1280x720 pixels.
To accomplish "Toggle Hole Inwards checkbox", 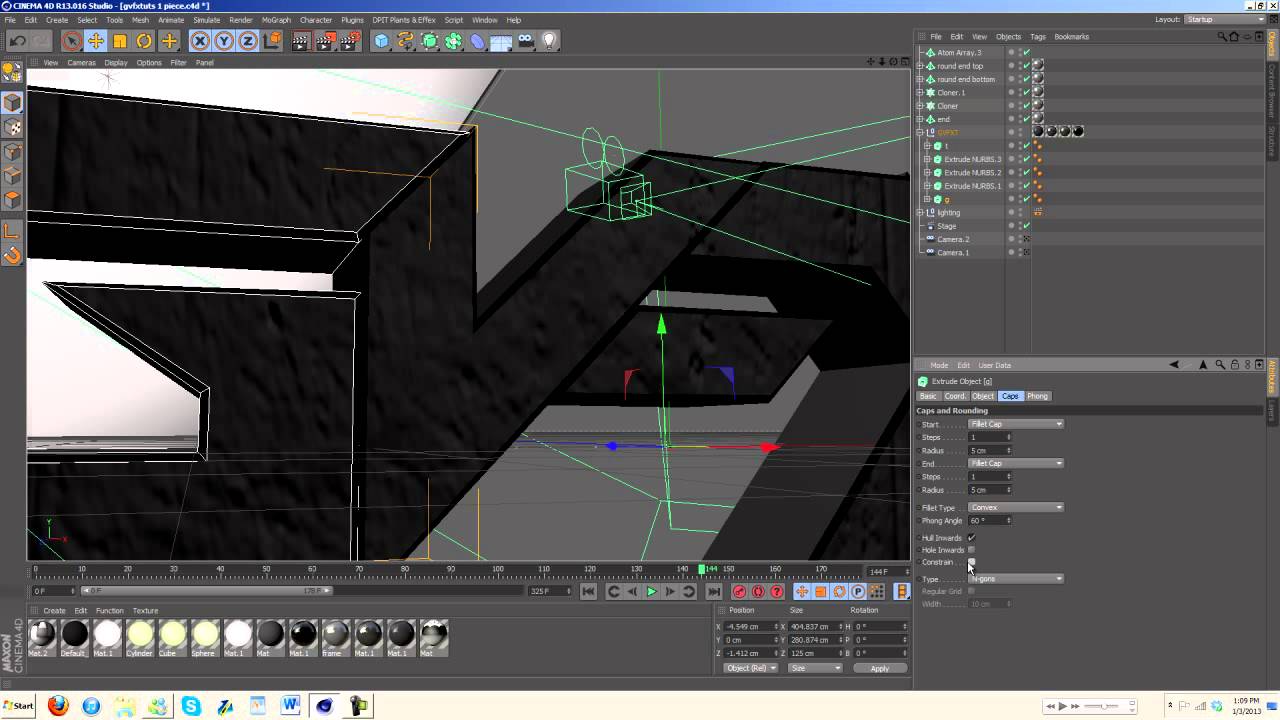I will tap(971, 550).
